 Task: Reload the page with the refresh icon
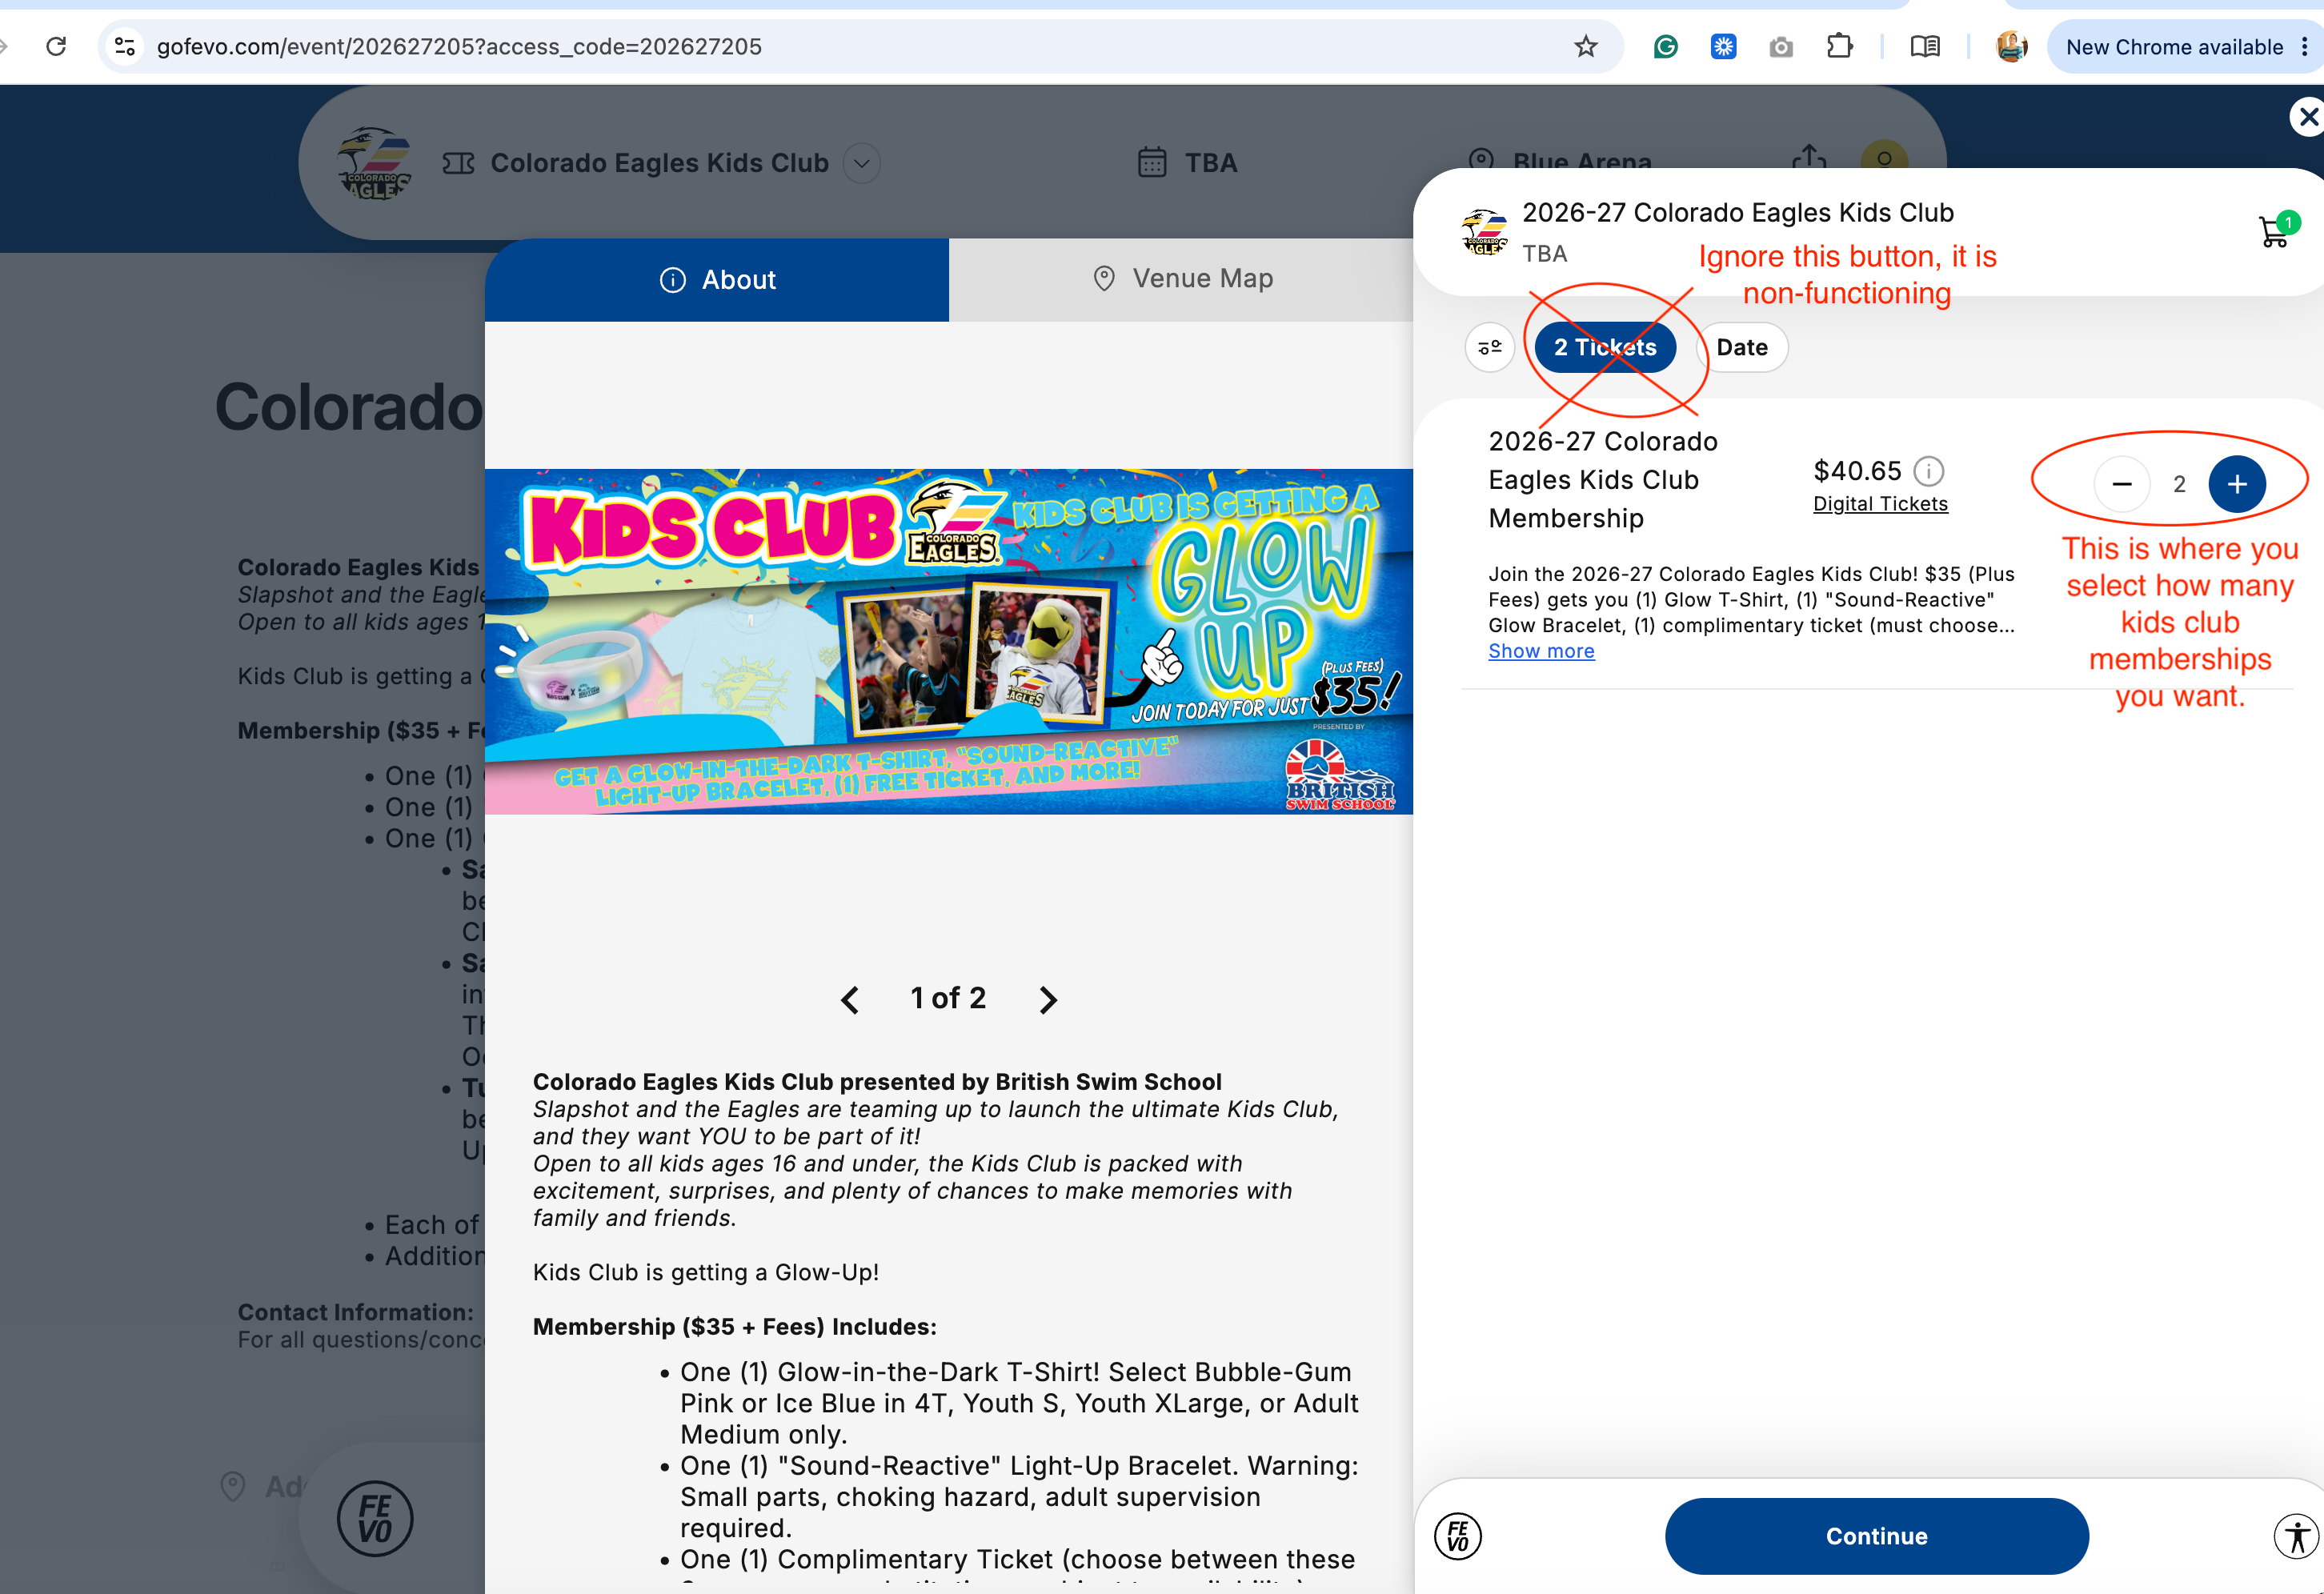coord(56,46)
